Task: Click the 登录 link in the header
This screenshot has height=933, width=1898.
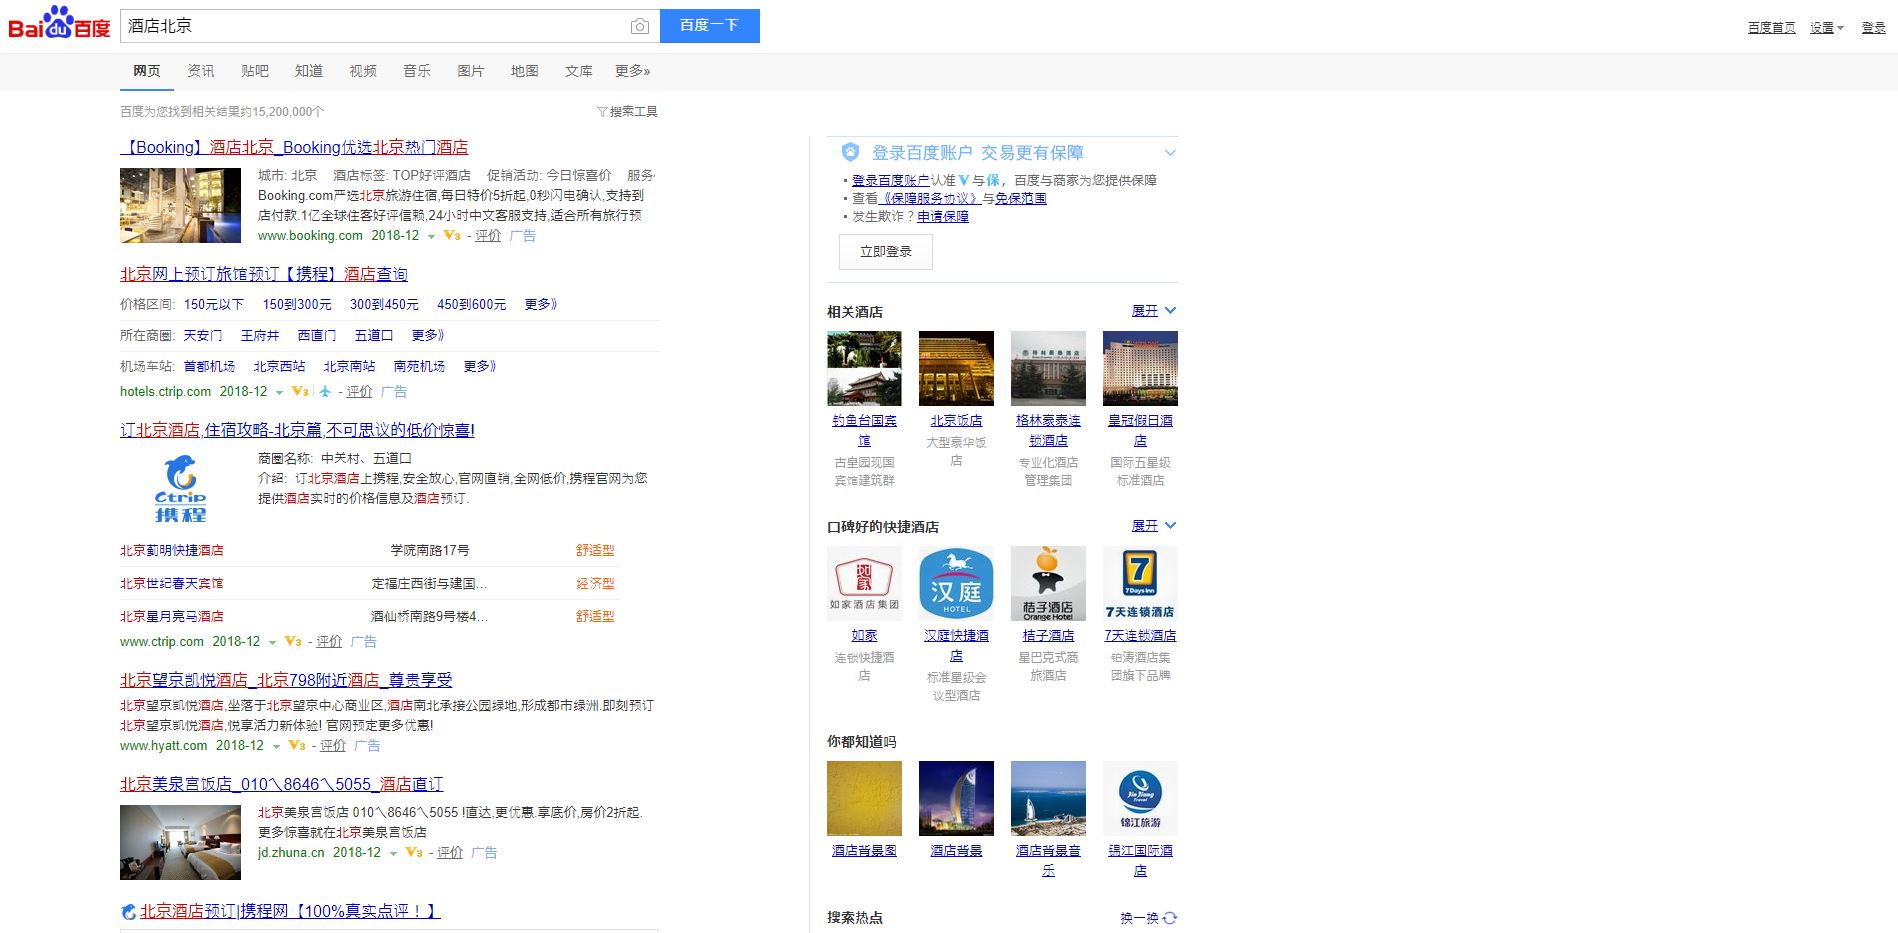Action: pyautogui.click(x=1873, y=28)
